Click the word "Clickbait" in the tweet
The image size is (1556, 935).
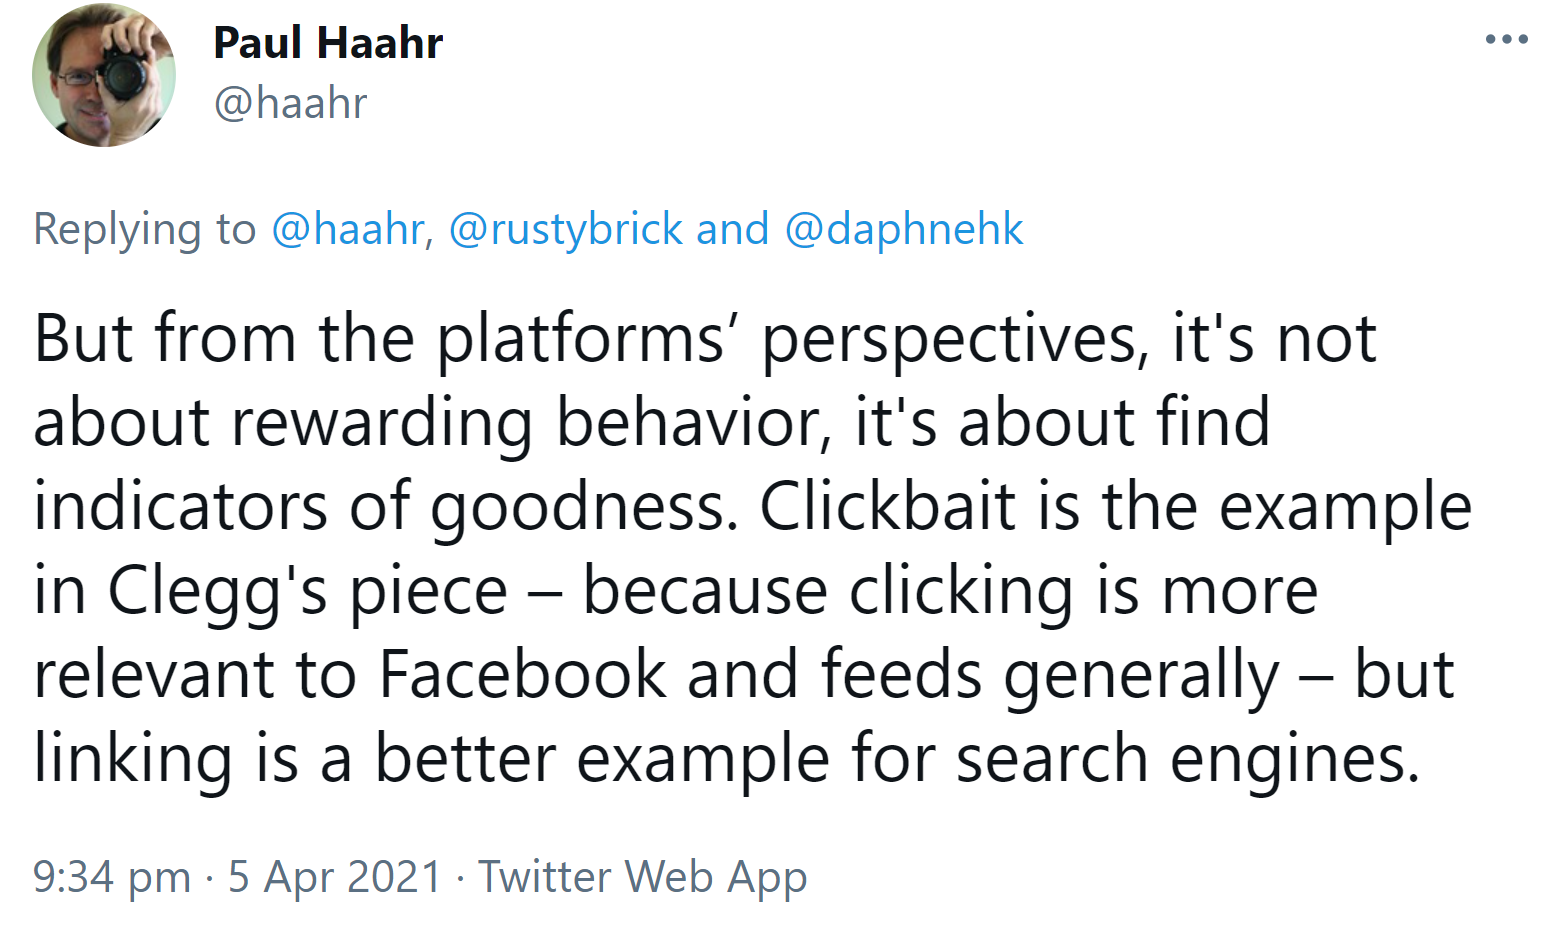[888, 506]
